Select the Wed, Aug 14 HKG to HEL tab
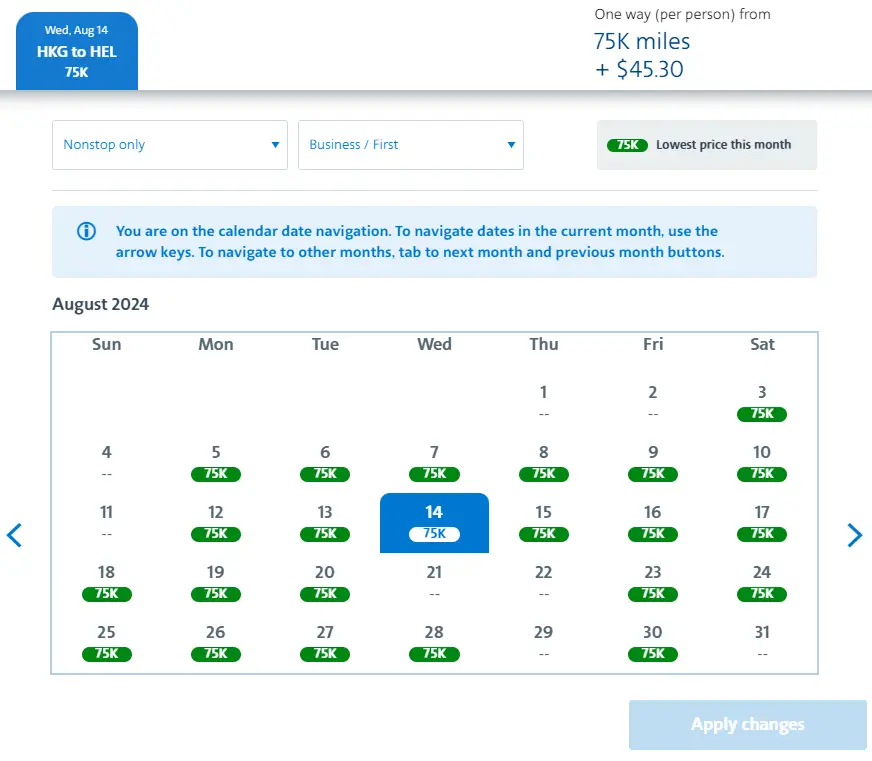Image resolution: width=872 pixels, height=761 pixels. click(77, 51)
